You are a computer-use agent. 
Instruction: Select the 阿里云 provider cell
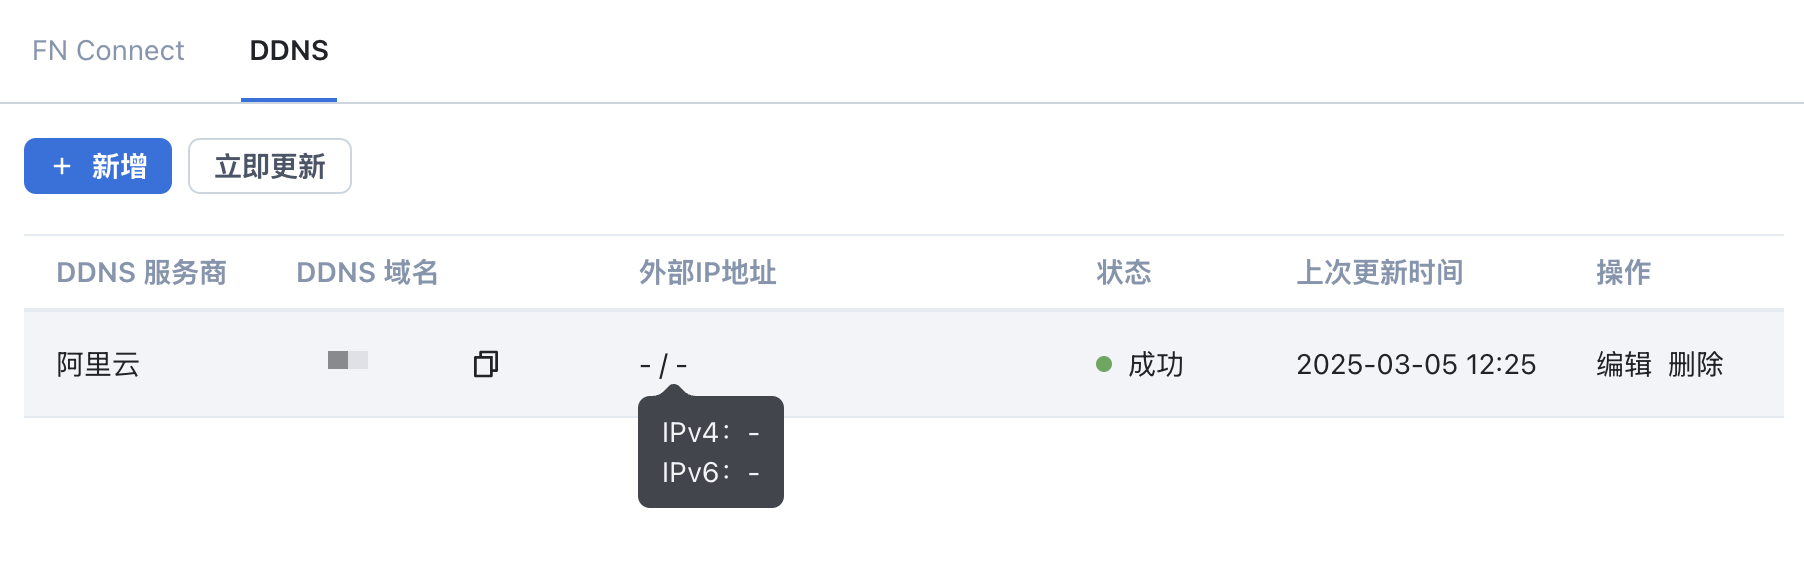pyautogui.click(x=98, y=364)
